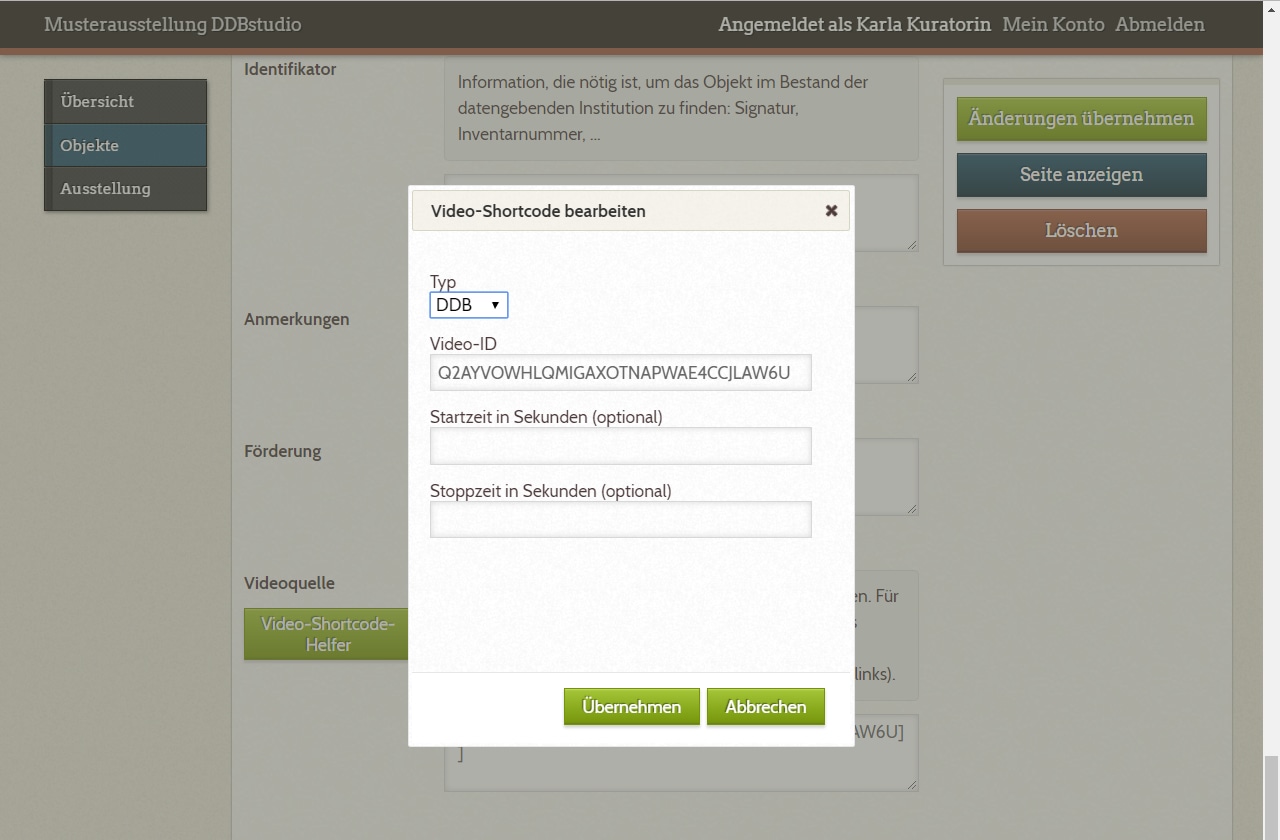Open the Typ dropdown showing DDB
Screen dimensions: 1280x840
469,305
